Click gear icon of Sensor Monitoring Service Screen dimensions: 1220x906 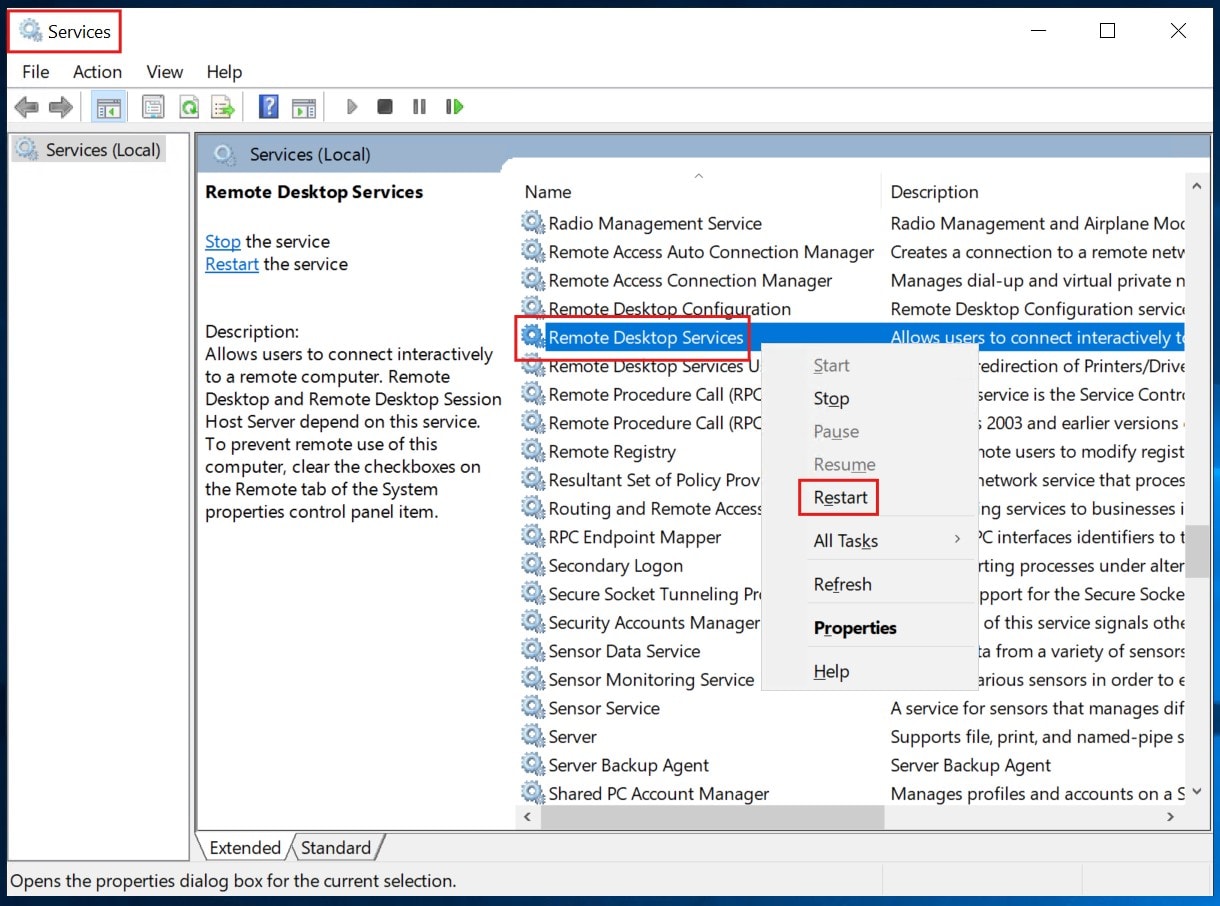[x=533, y=679]
